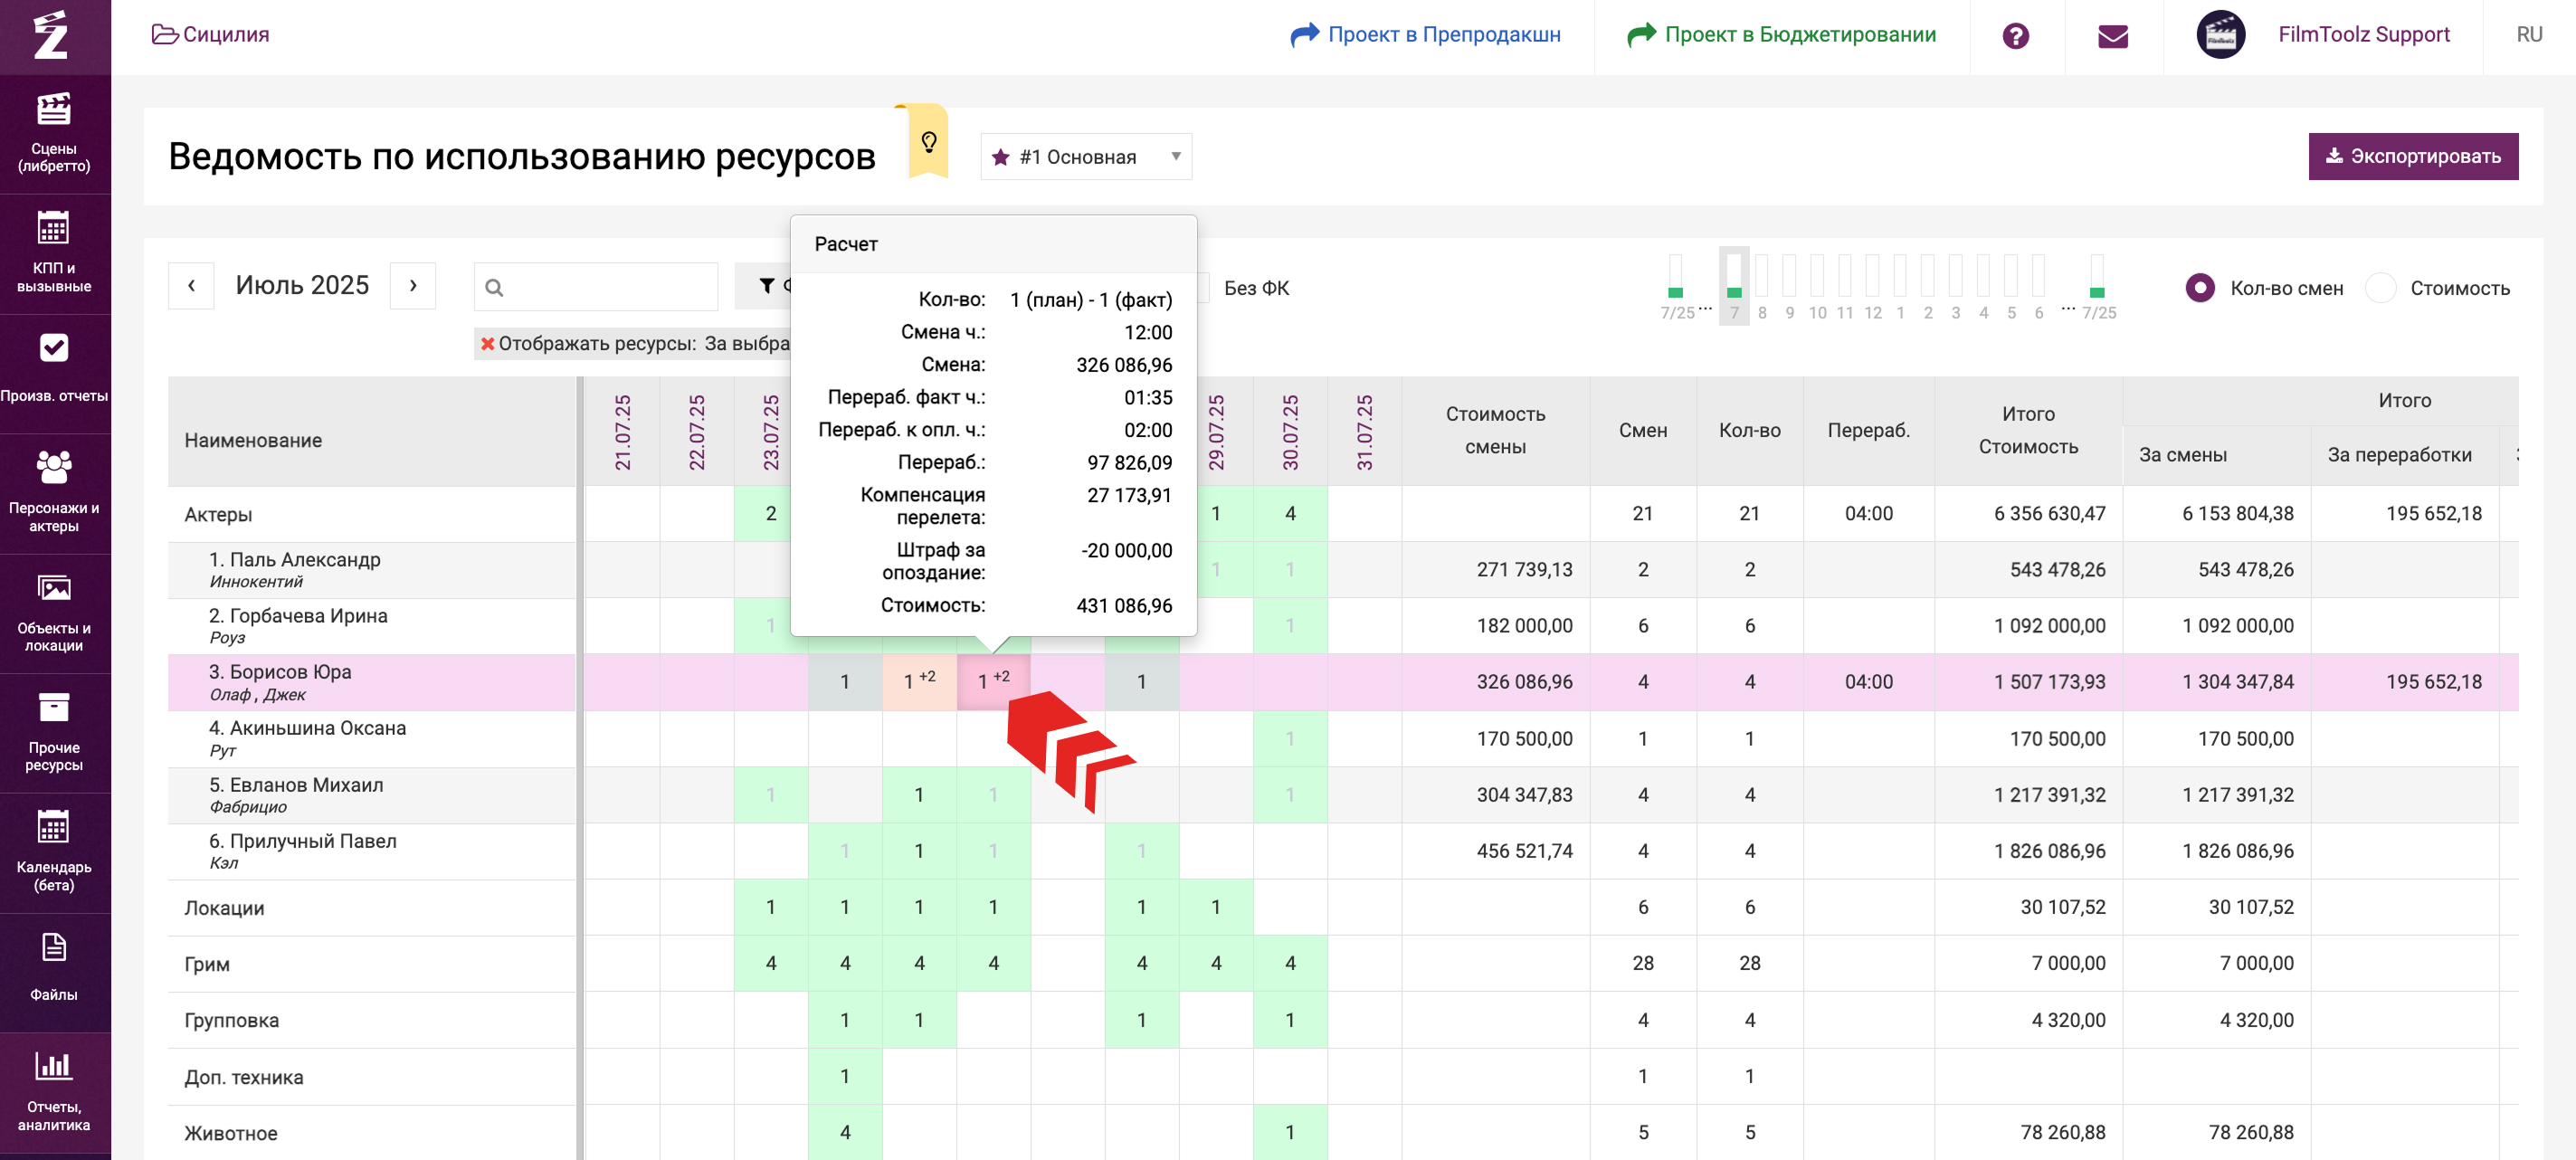Screen dimensions: 2576x1160
Task: Expand the Доп. техника group row
Action: coord(243,1077)
